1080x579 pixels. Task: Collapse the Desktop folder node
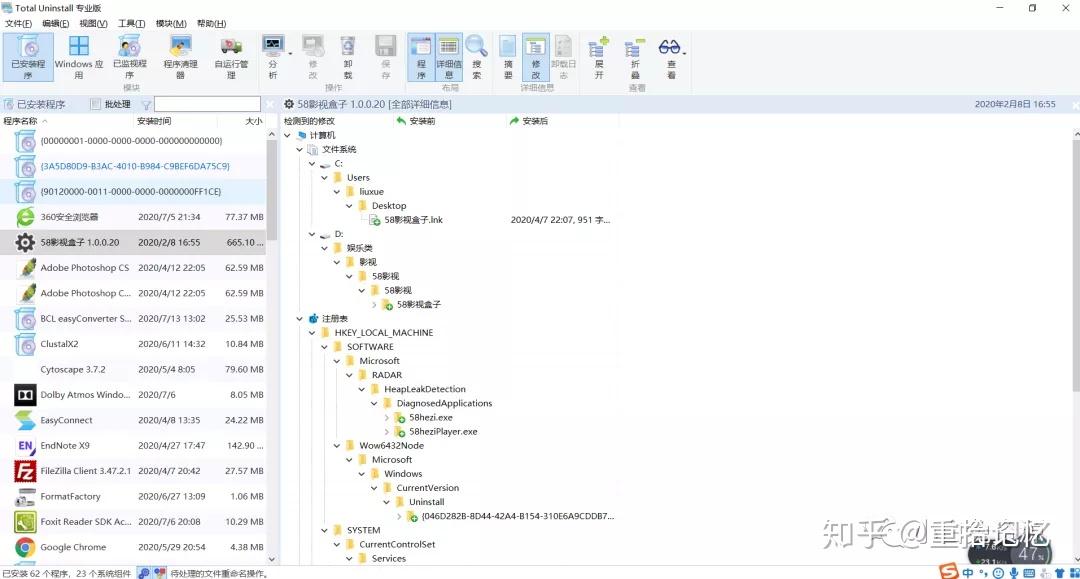tap(349, 206)
